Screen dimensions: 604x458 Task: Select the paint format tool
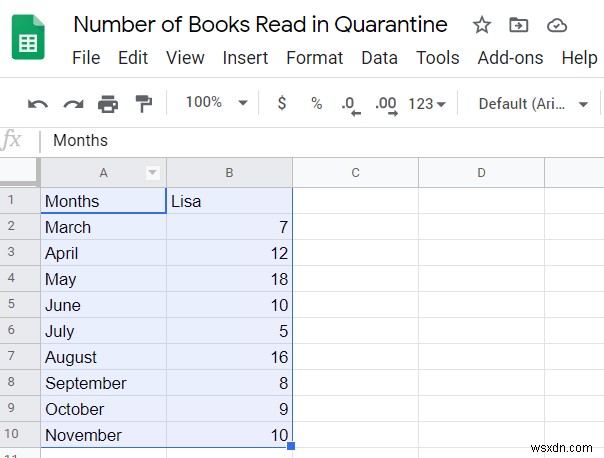(143, 103)
